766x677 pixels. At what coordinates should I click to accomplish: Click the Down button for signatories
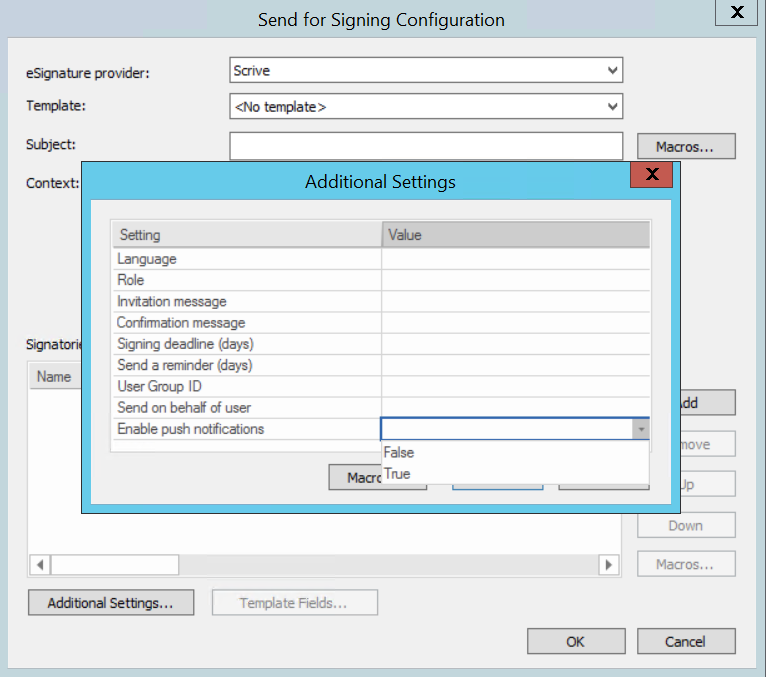click(x=686, y=526)
